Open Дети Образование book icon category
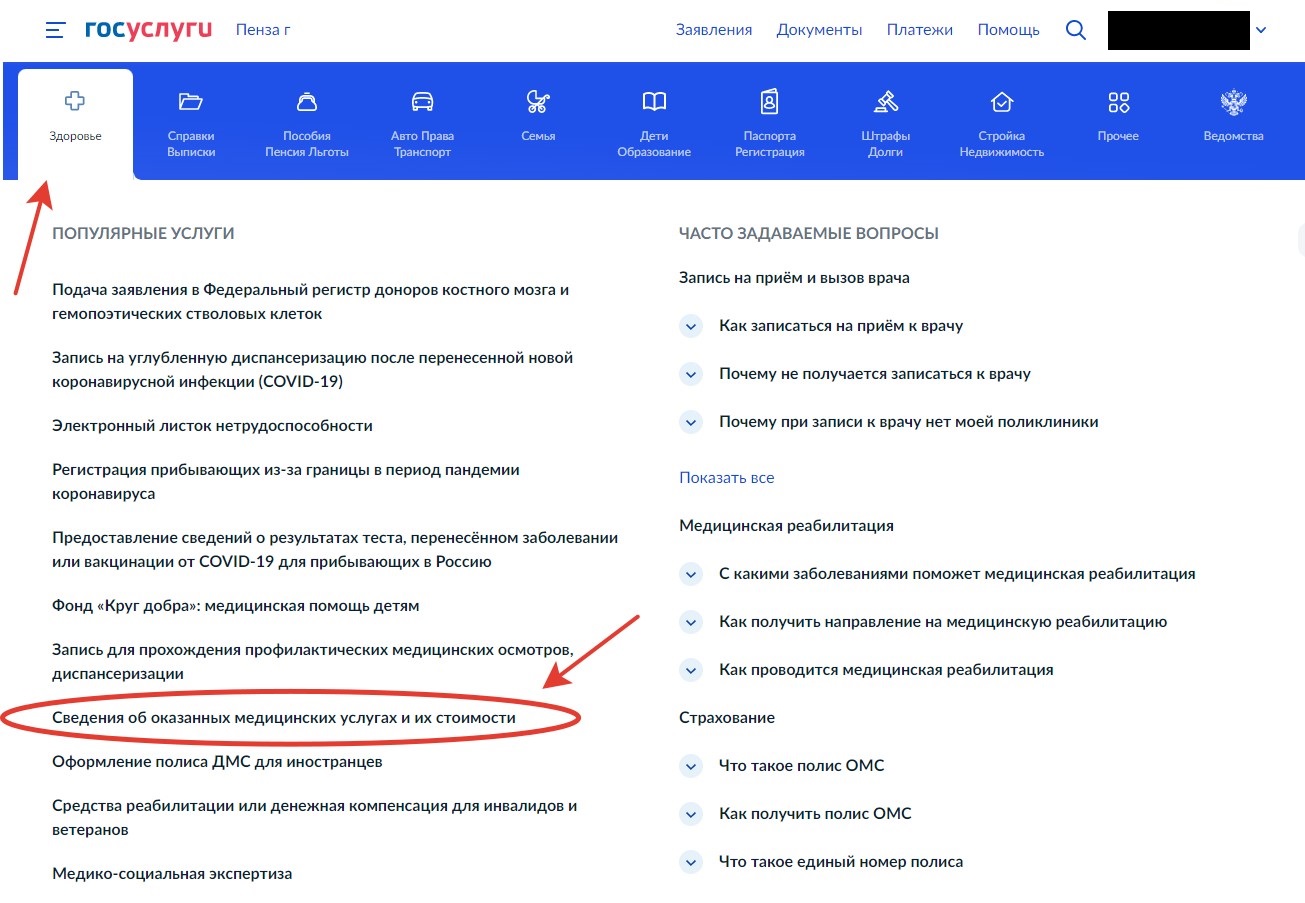 point(654,102)
